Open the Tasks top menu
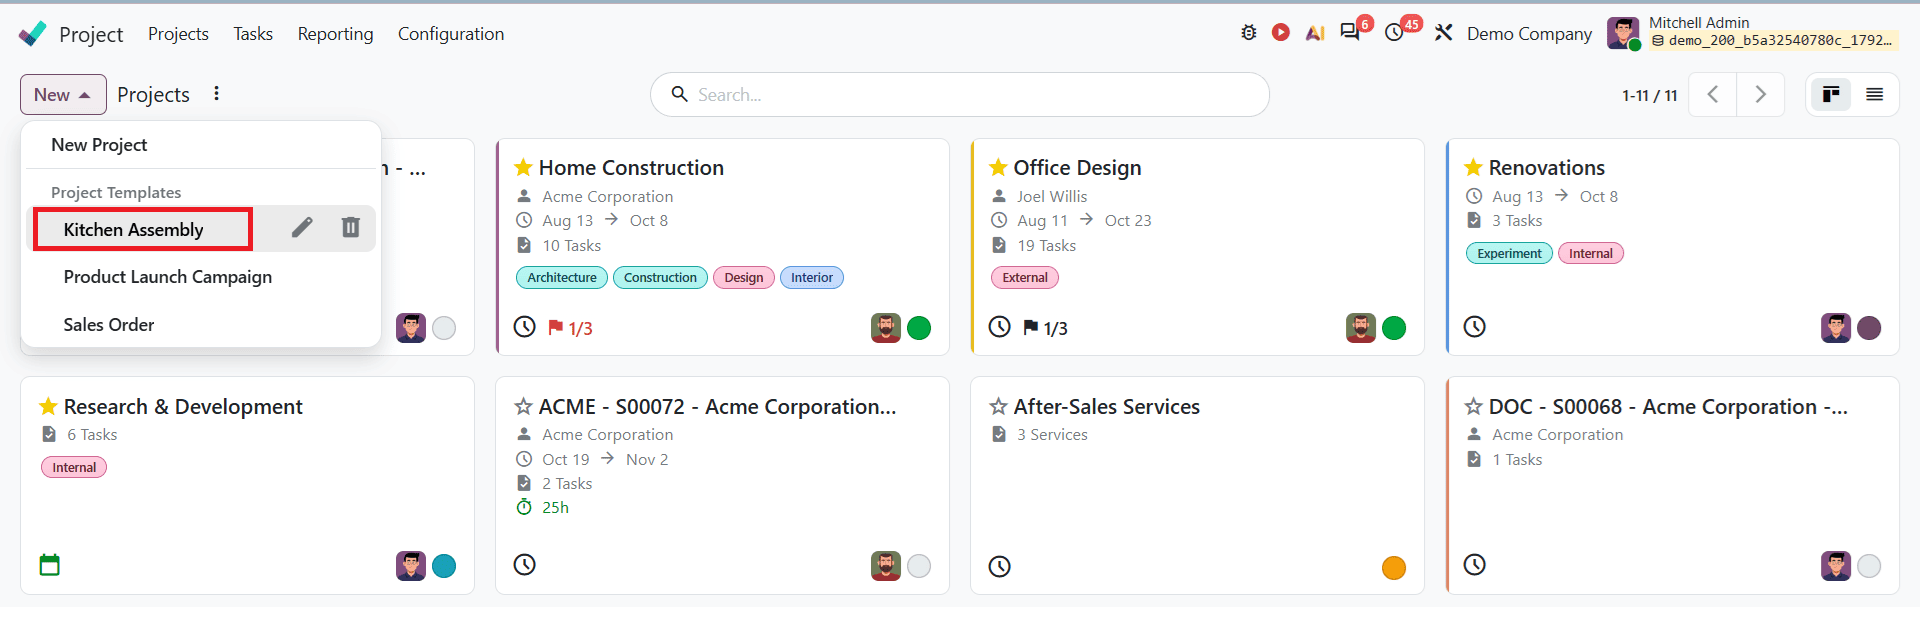 tap(253, 33)
